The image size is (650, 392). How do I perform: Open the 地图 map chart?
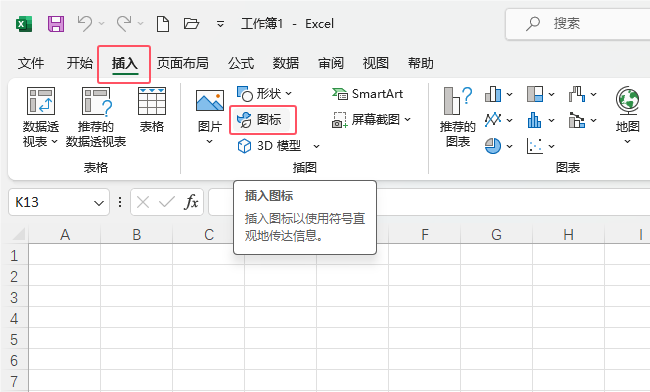pos(627,115)
